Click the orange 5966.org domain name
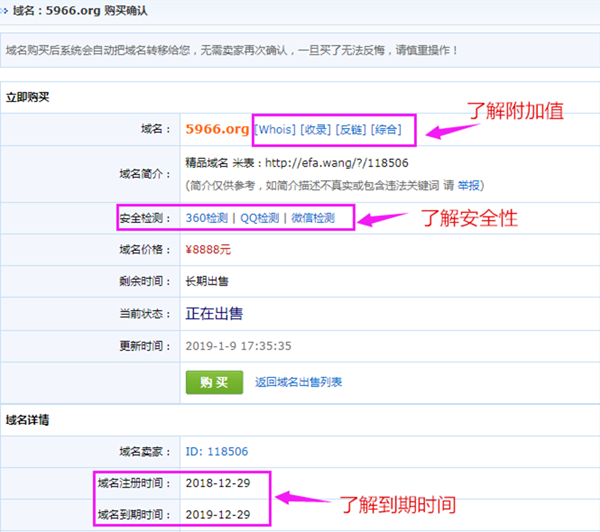Screen dimensions: 600x532 217,129
